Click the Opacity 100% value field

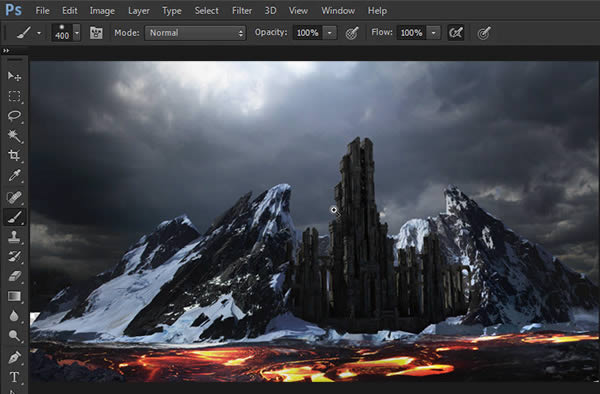[308, 33]
